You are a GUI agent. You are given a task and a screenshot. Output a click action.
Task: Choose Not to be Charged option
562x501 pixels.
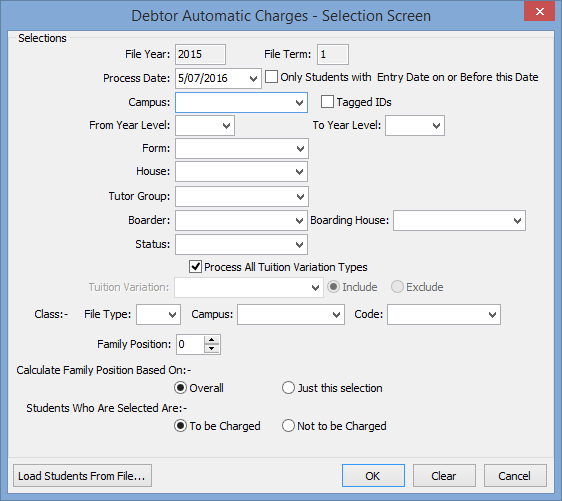click(288, 426)
